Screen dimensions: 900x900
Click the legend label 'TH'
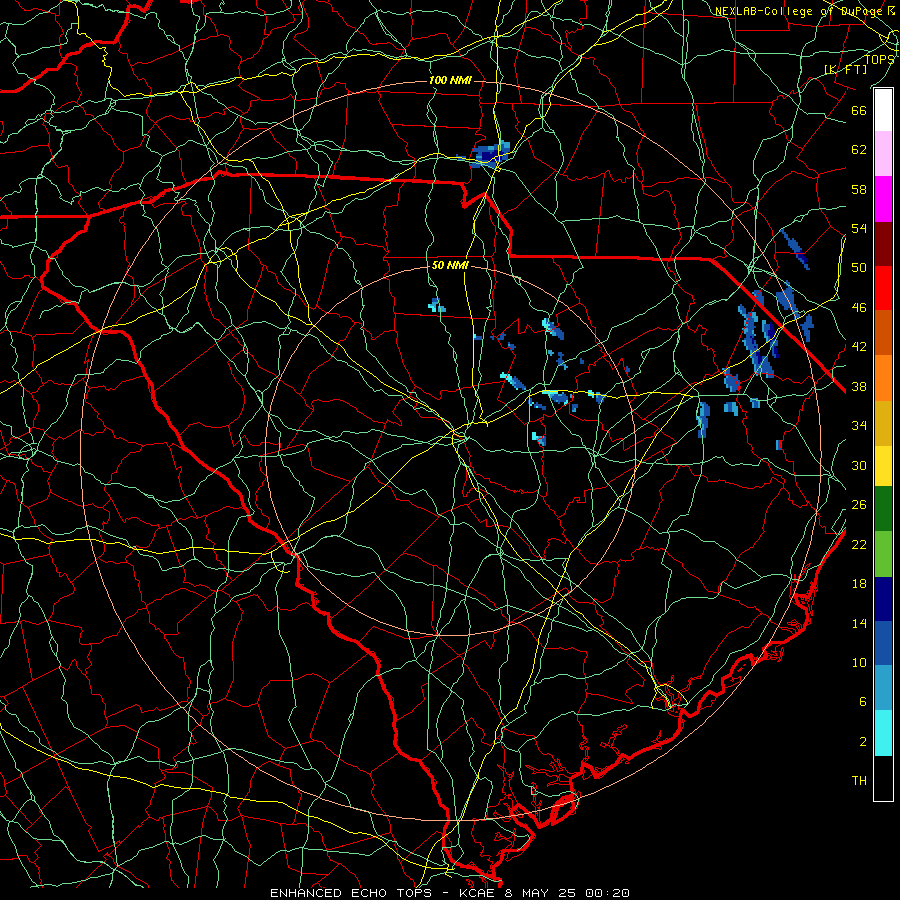(859, 781)
